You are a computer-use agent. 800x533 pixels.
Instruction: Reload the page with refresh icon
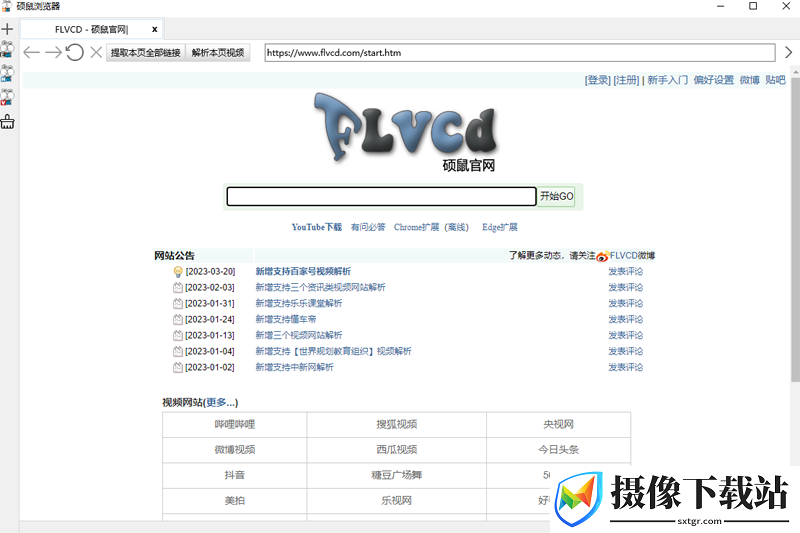(74, 52)
